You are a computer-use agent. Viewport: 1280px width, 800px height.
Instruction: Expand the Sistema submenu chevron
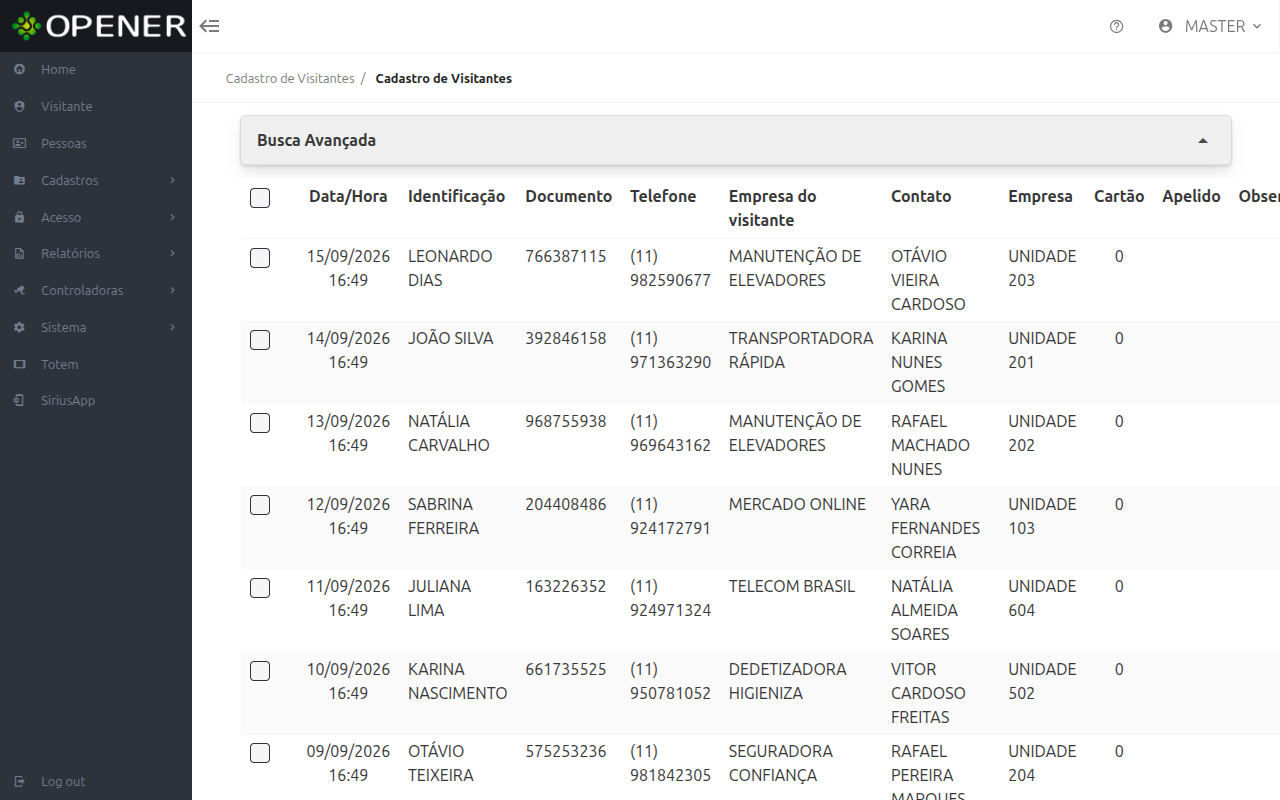coord(173,327)
